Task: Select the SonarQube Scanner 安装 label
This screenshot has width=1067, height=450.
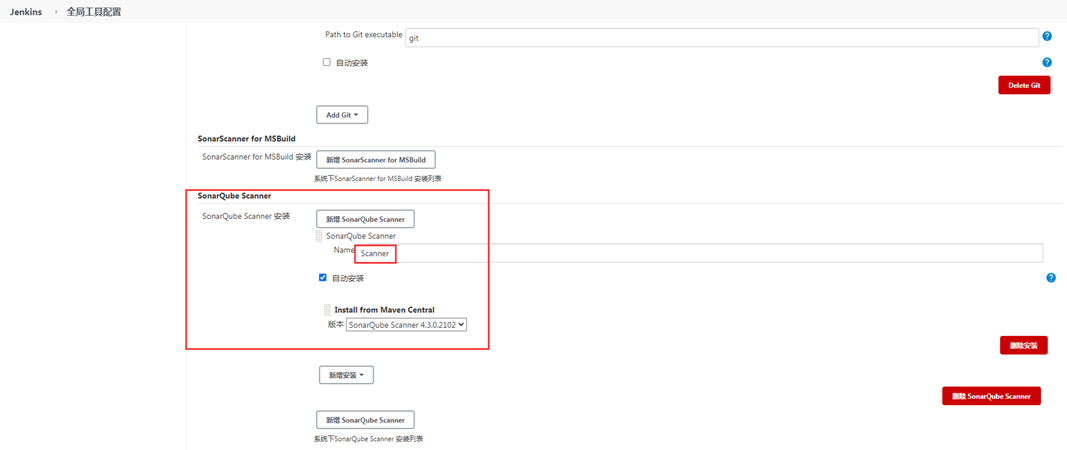Action: coord(246,216)
